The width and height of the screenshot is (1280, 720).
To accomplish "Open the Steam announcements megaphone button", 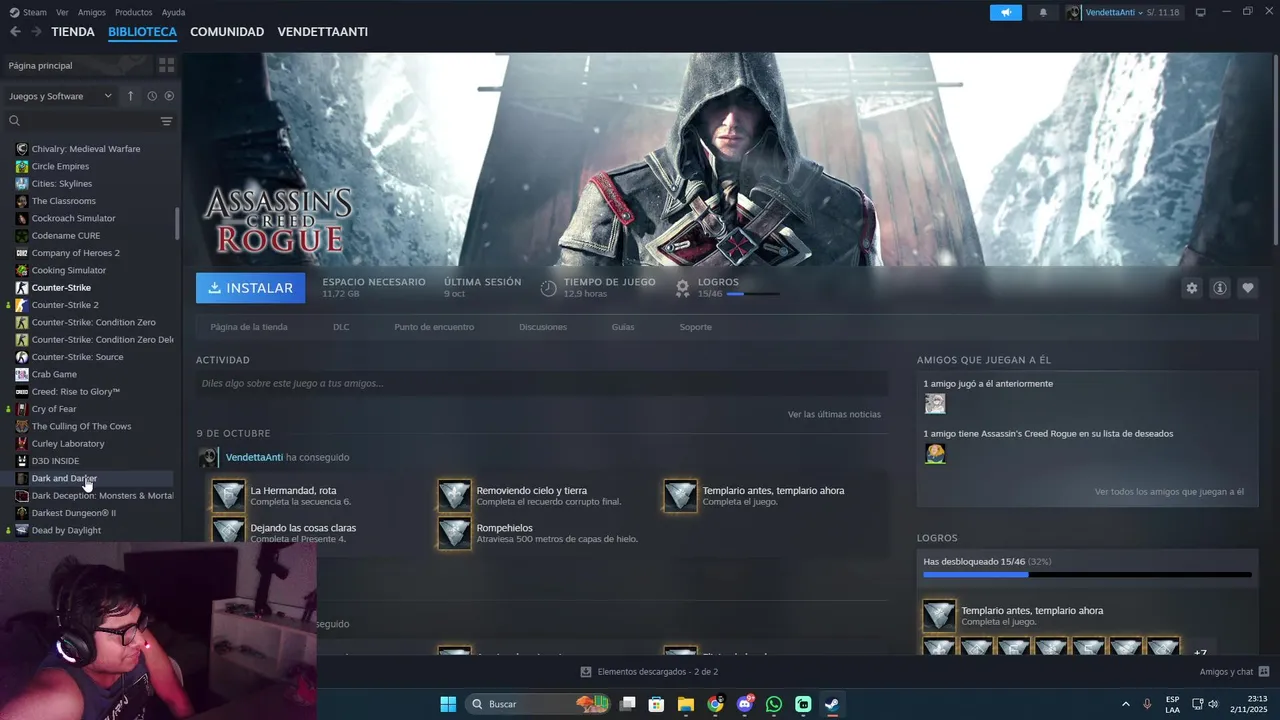I will click(x=1006, y=12).
